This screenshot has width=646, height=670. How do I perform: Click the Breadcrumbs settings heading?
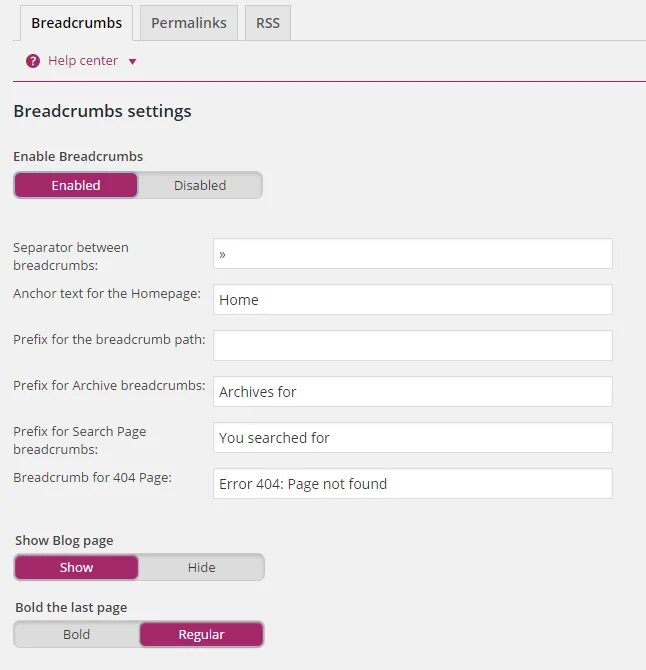102,111
